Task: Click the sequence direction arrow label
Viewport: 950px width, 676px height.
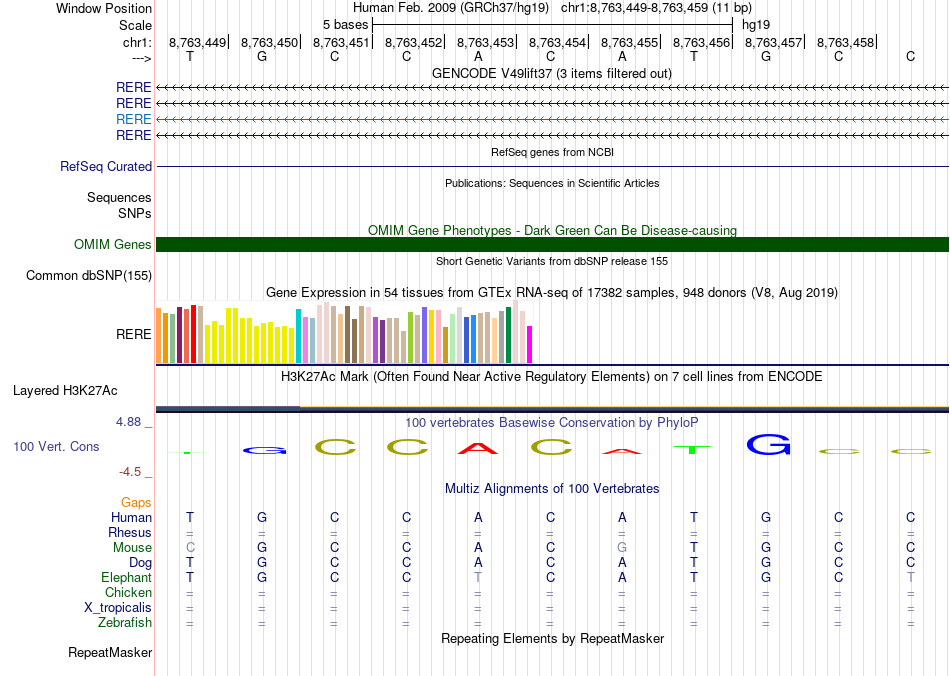Action: point(141,58)
